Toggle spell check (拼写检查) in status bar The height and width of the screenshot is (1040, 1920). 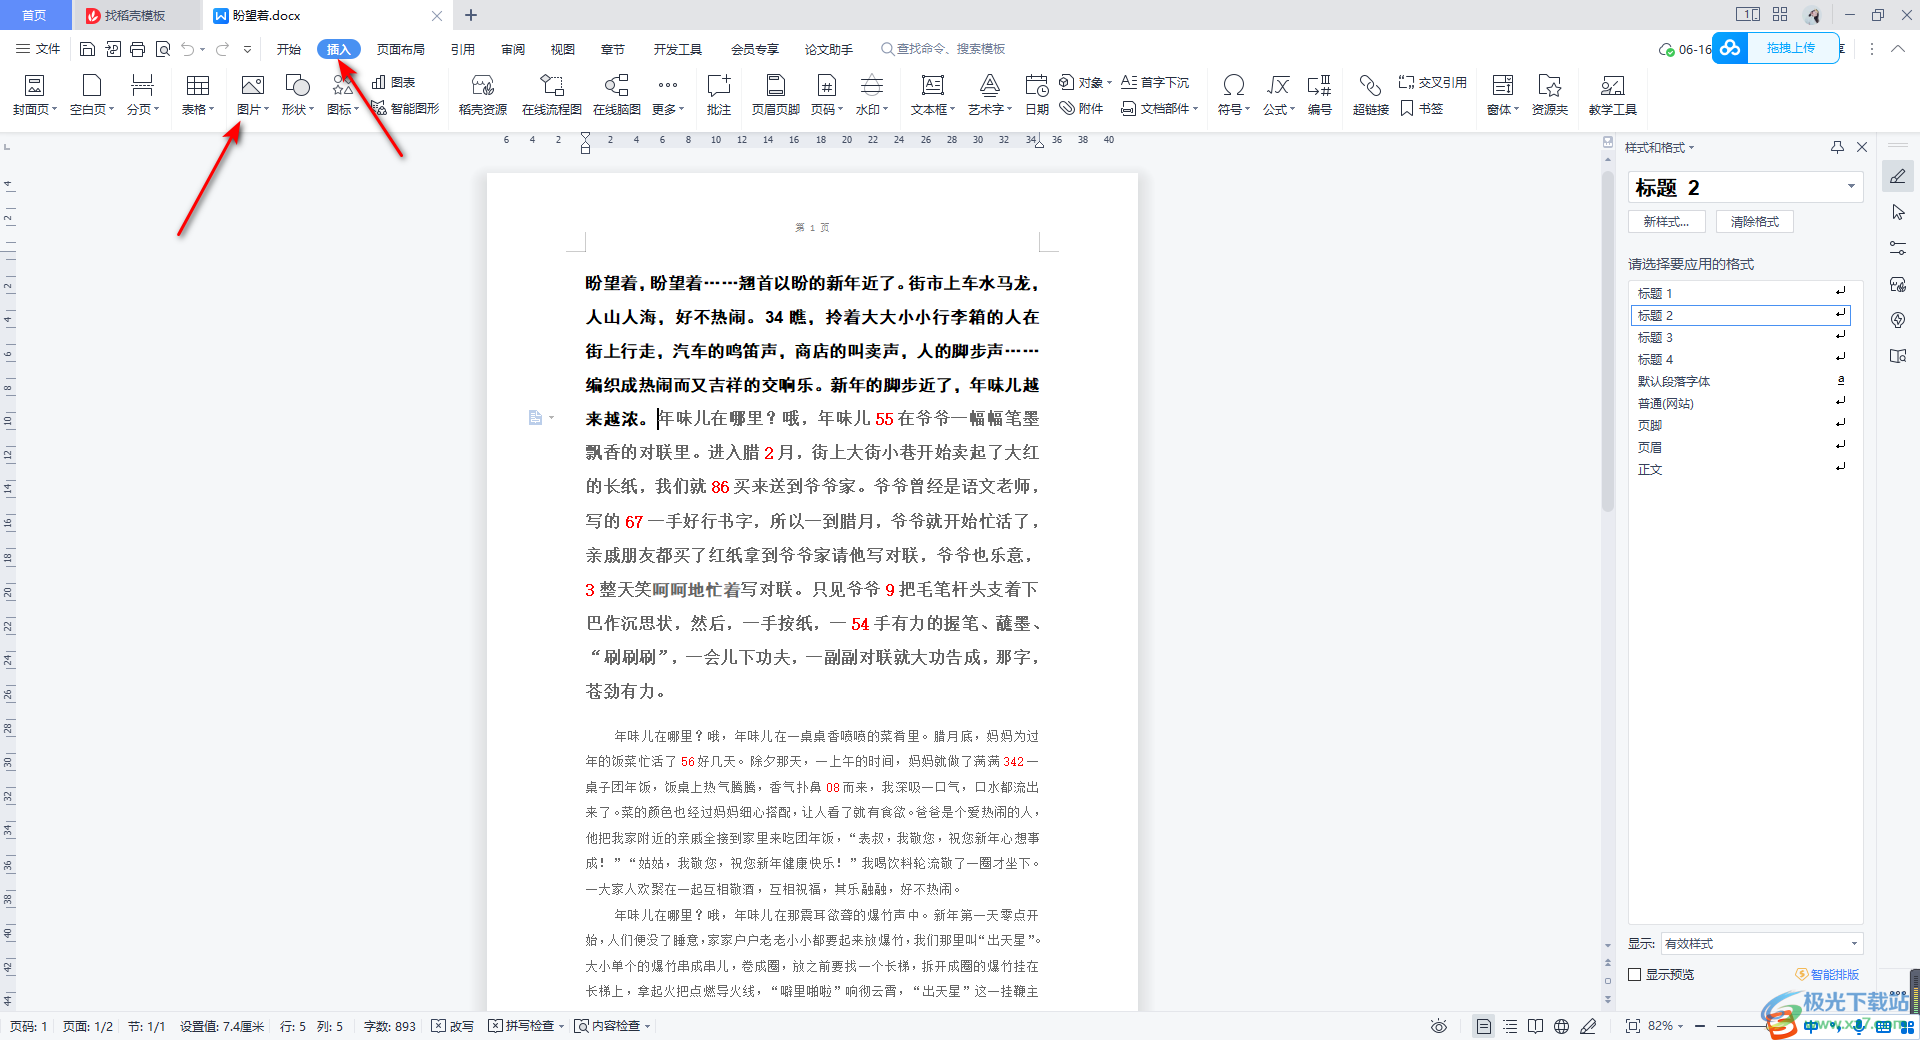click(526, 1026)
